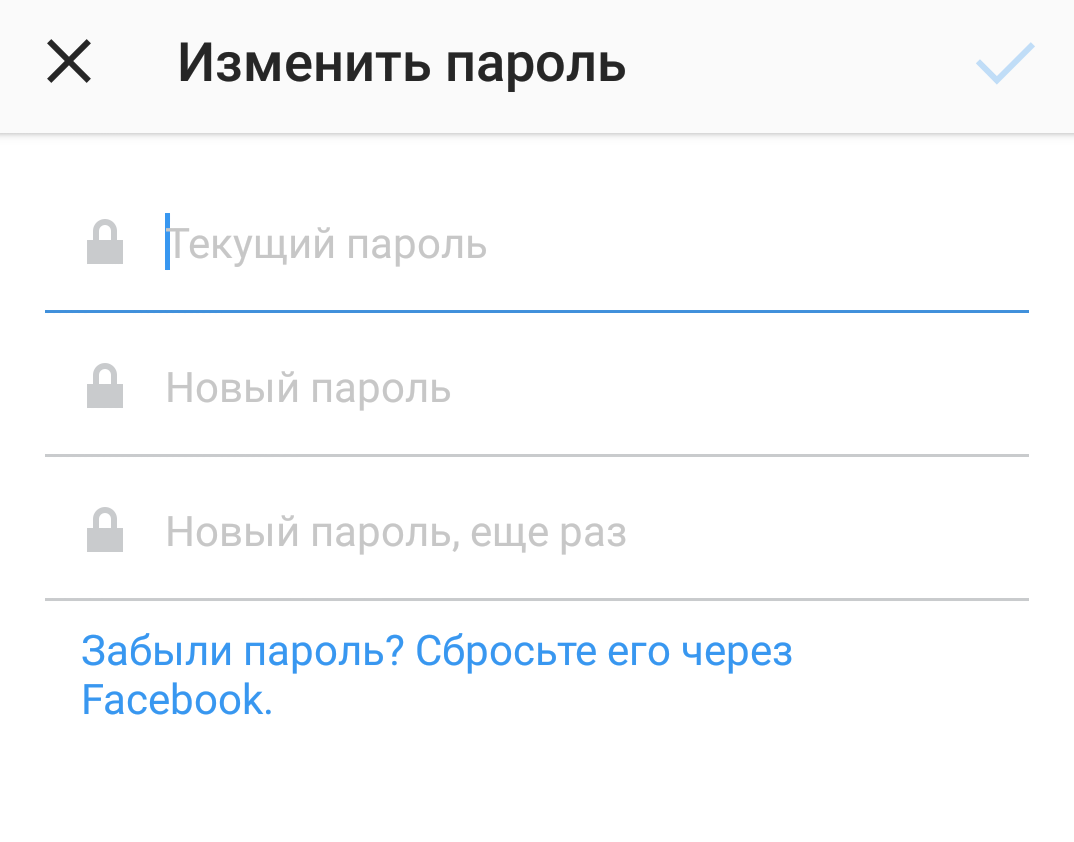This screenshot has height=842, width=1074.
Task: Click the lock icon beside Новый пароль
Action: coord(105,388)
